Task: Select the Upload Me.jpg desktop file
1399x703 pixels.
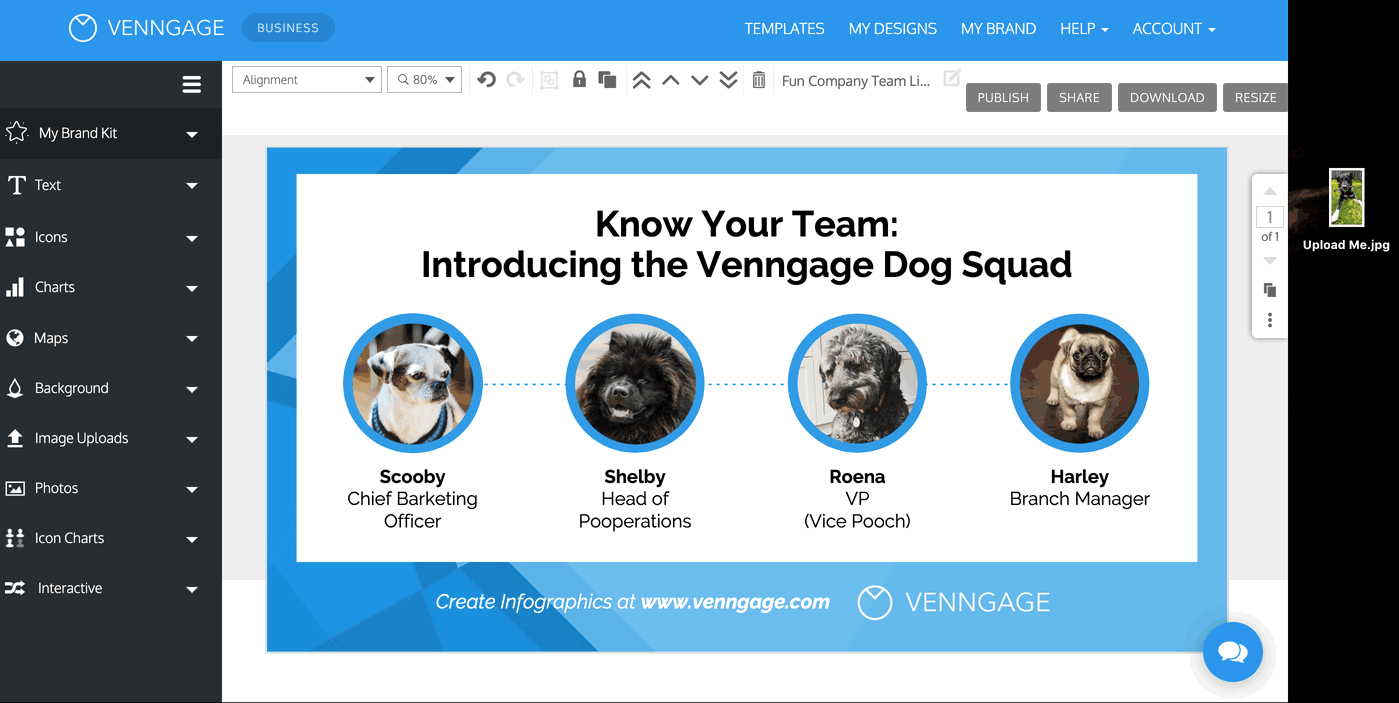Action: tap(1346, 211)
